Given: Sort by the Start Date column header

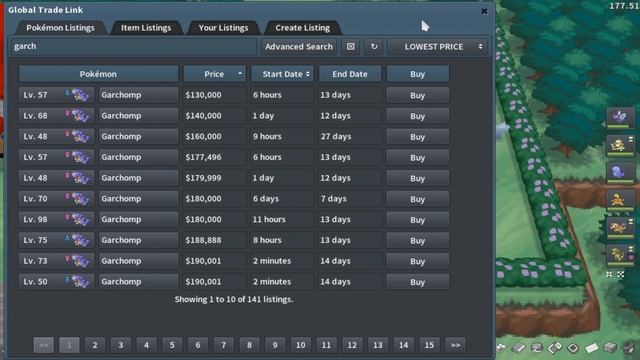Looking at the screenshot, I should tap(282, 74).
